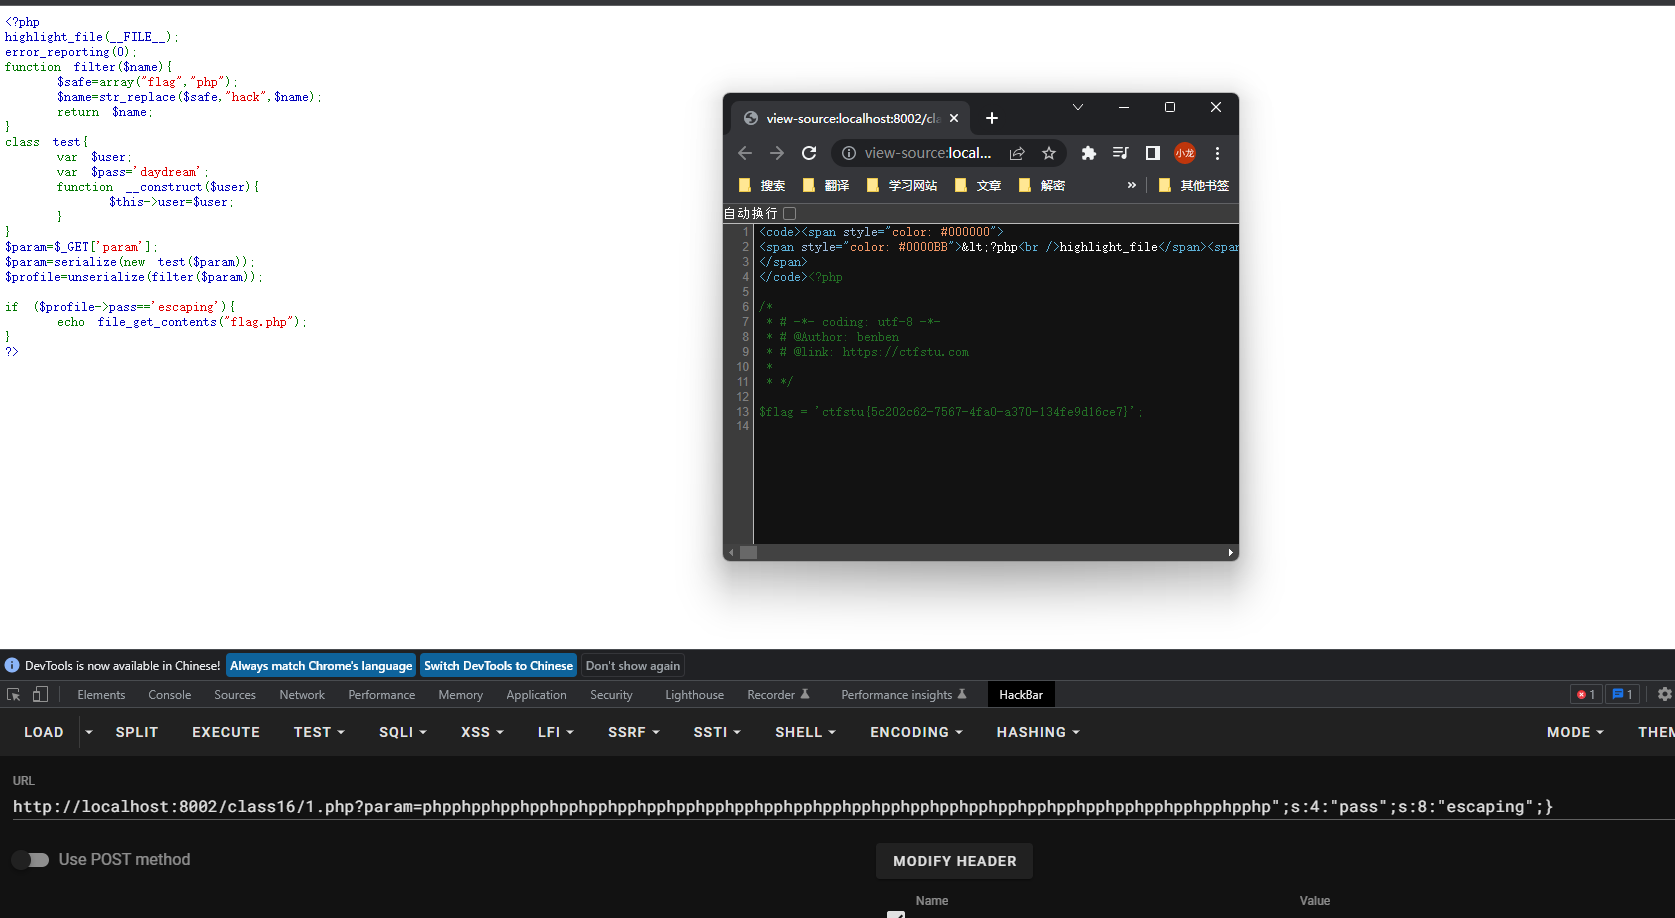Open the TEST dropdown
Viewport: 1675px width, 918px height.
point(319,732)
